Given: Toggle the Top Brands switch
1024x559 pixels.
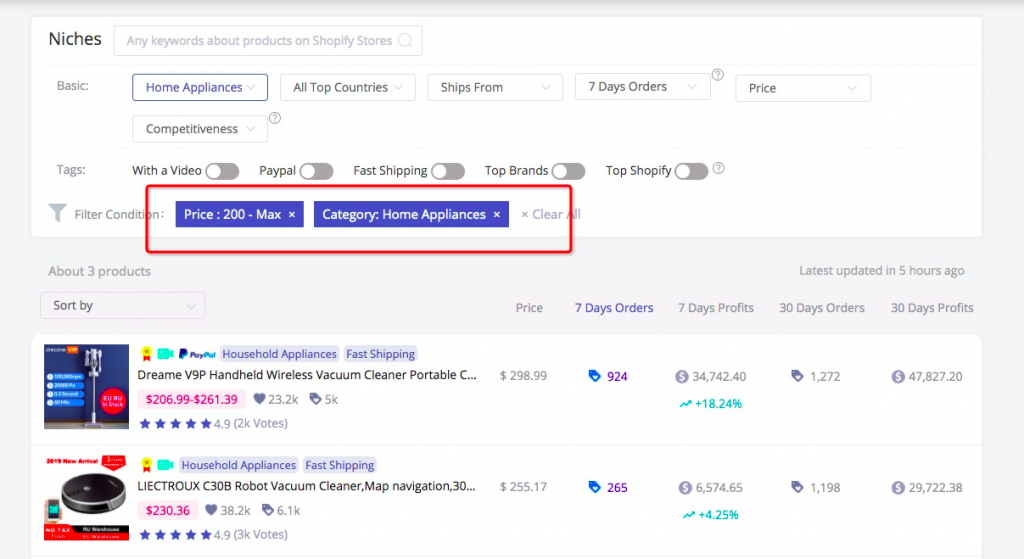Looking at the screenshot, I should (568, 171).
